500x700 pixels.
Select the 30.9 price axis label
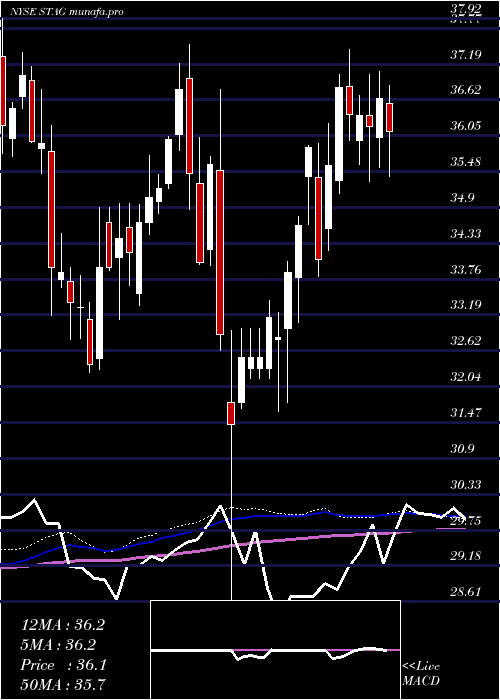(462, 449)
